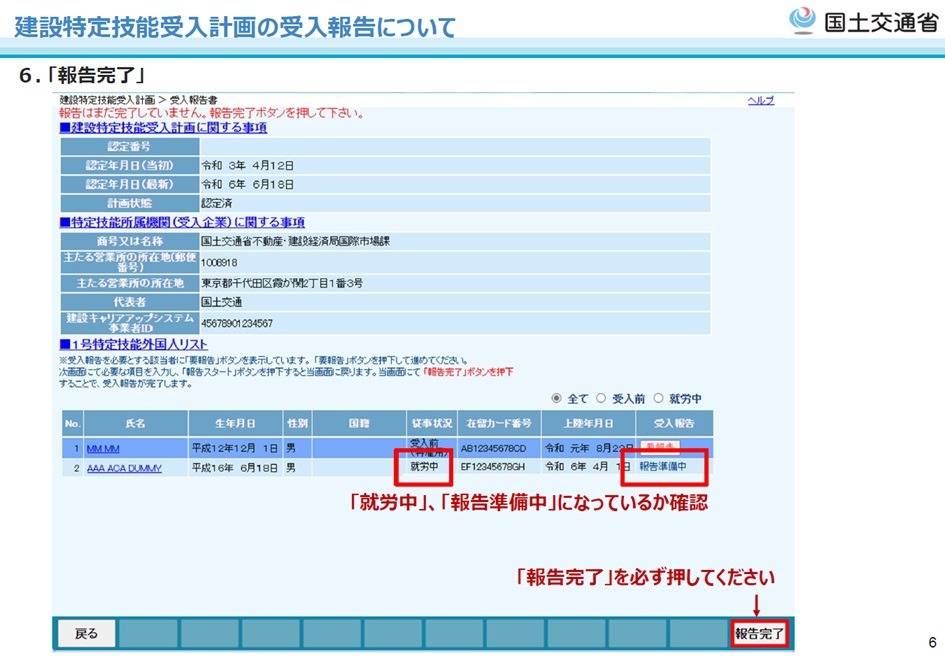Open the MM MM name link
This screenshot has height=665, width=945.
coord(104,449)
